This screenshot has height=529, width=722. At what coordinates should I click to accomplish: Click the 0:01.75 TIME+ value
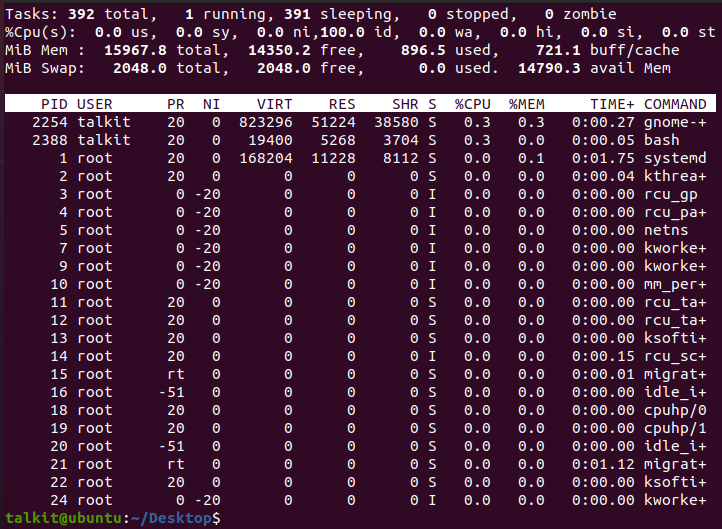coord(603,158)
